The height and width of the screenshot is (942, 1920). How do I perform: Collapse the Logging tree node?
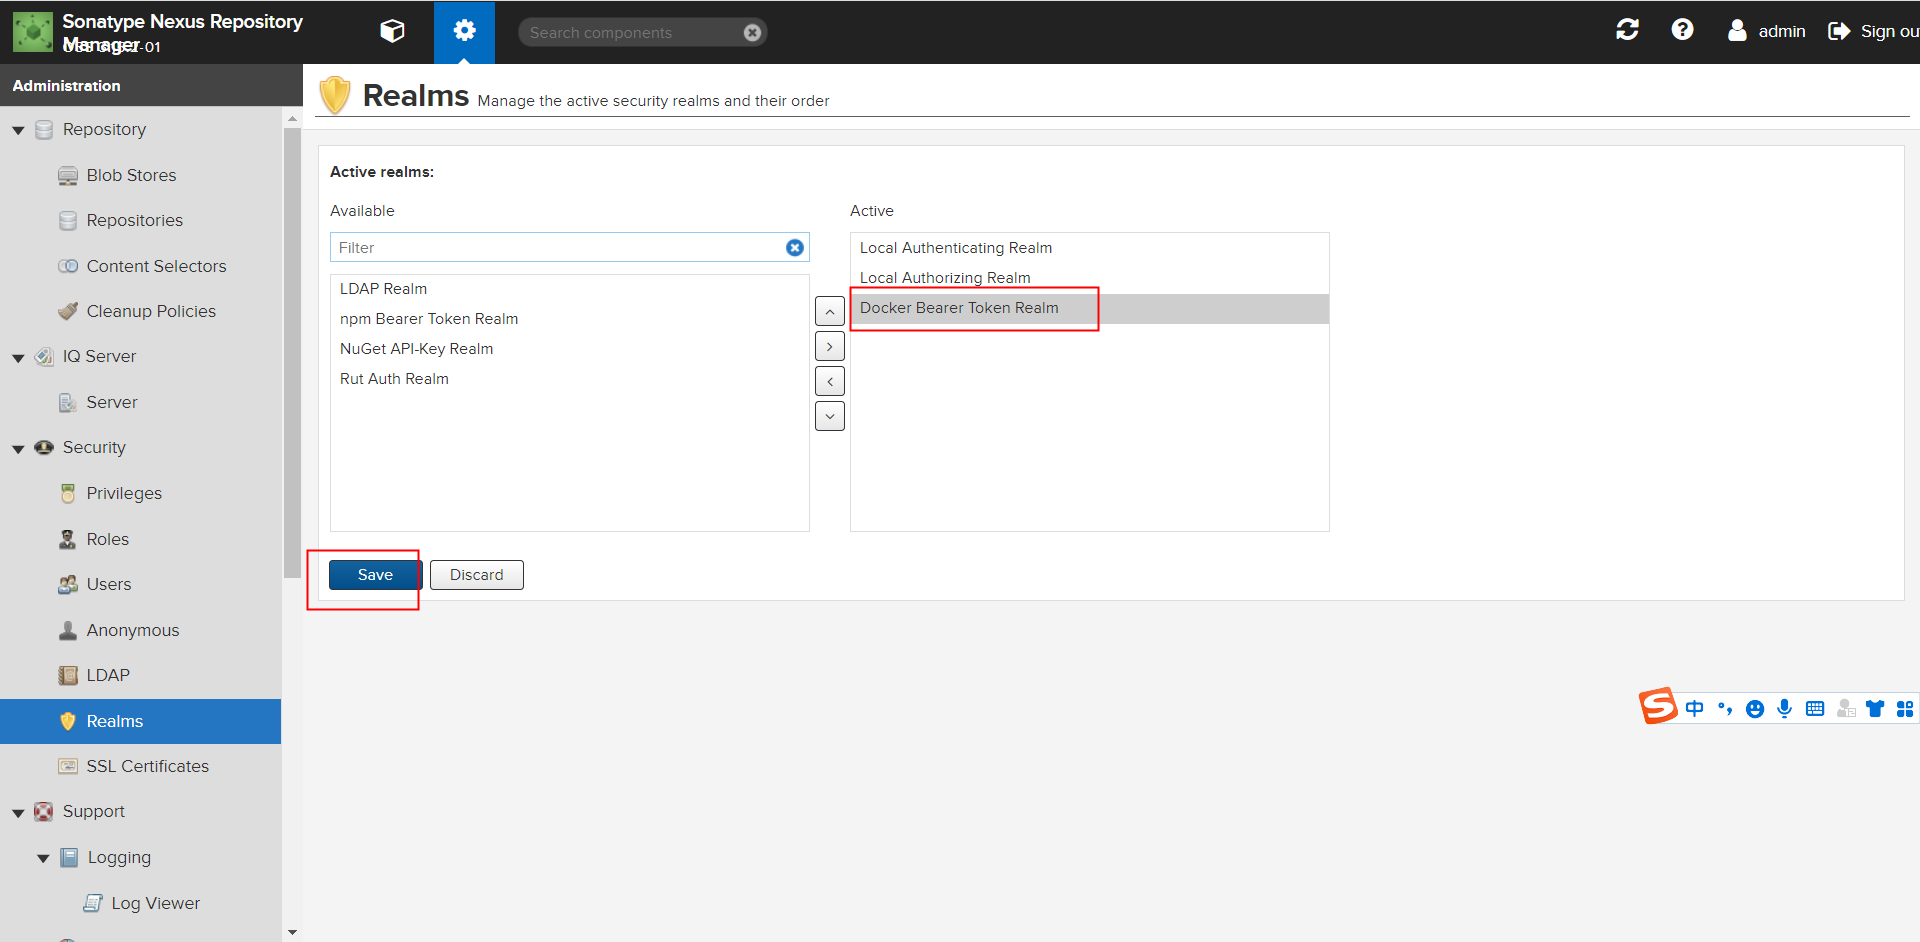[x=43, y=858]
